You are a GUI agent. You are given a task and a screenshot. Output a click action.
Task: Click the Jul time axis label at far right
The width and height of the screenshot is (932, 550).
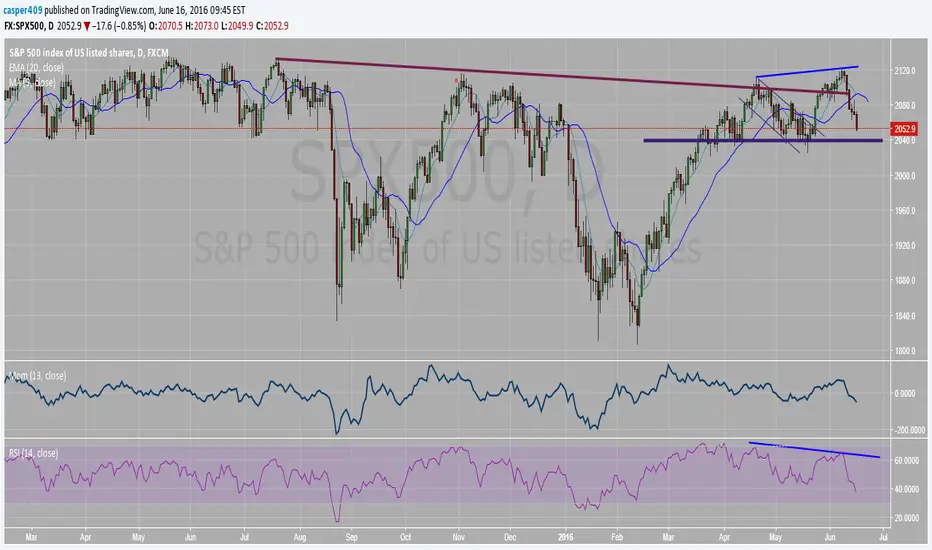pos(883,538)
